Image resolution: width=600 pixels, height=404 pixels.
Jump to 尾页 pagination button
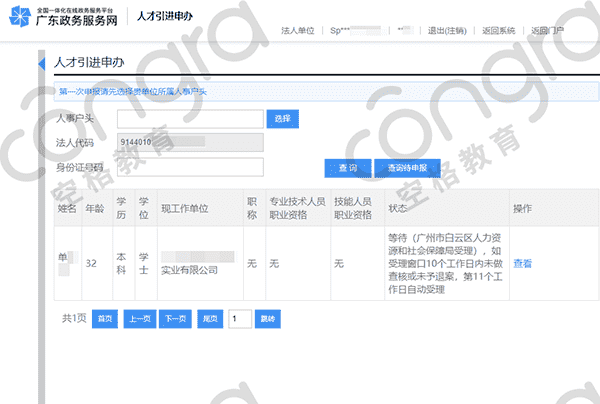(x=210, y=319)
